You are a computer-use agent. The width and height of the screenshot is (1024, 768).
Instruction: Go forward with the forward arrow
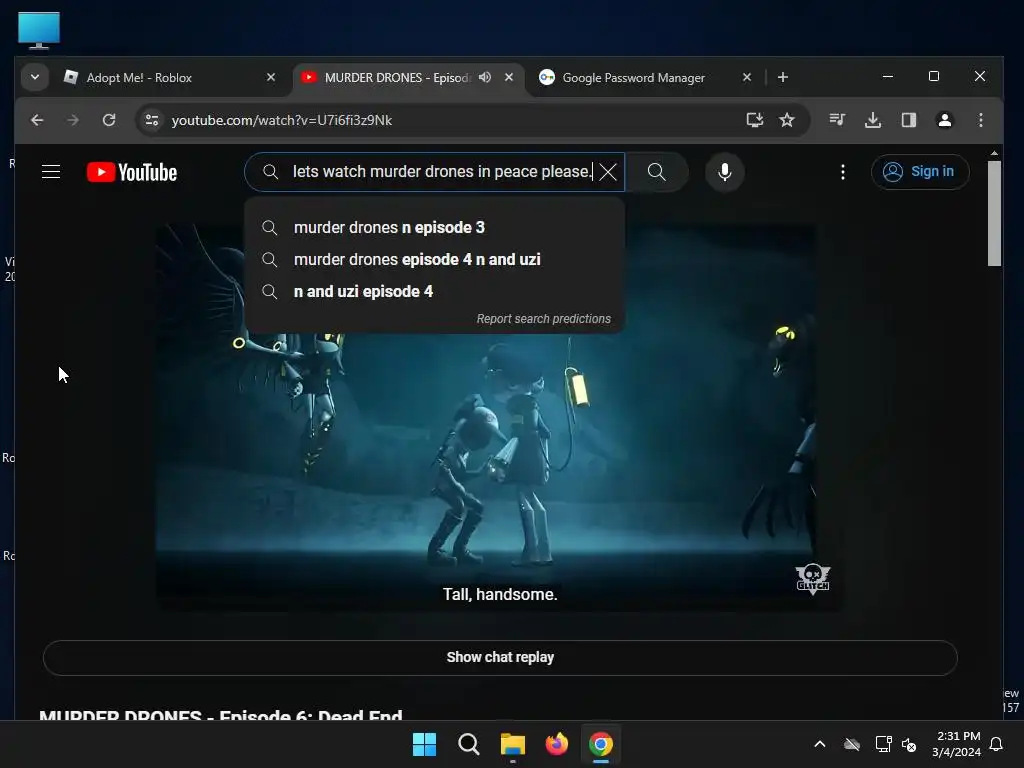point(73,120)
